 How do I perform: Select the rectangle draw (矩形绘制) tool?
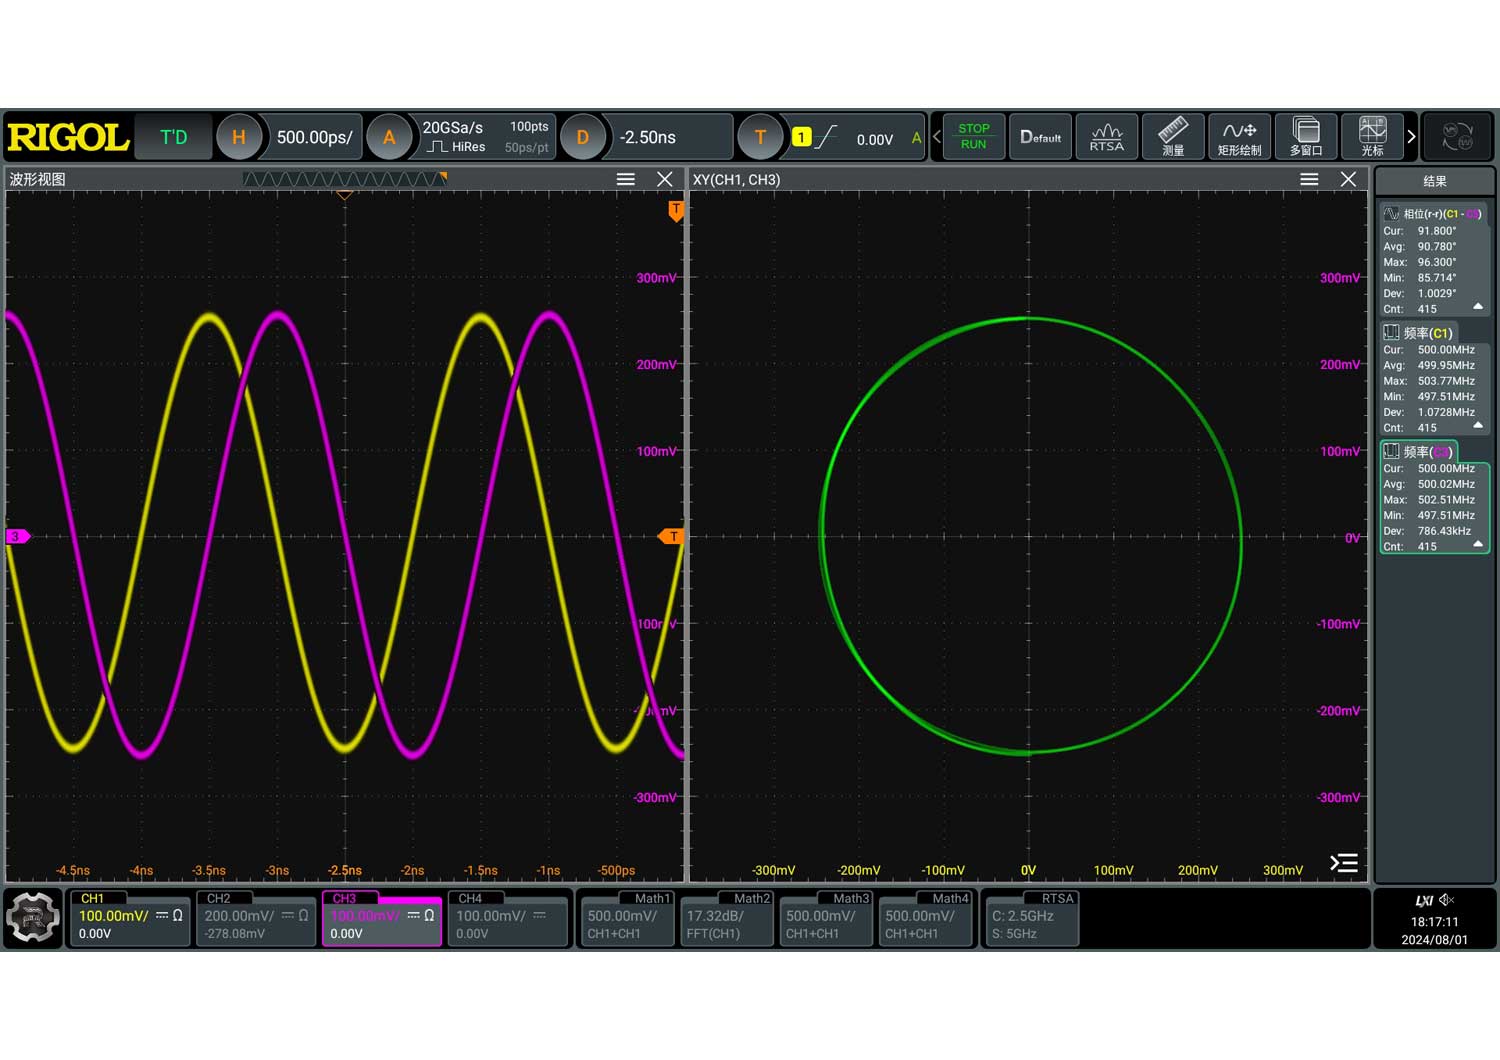click(x=1239, y=137)
